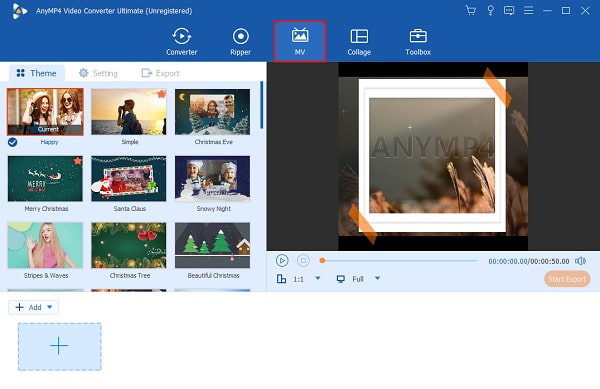
Task: Select the Setting tab
Action: pyautogui.click(x=98, y=73)
